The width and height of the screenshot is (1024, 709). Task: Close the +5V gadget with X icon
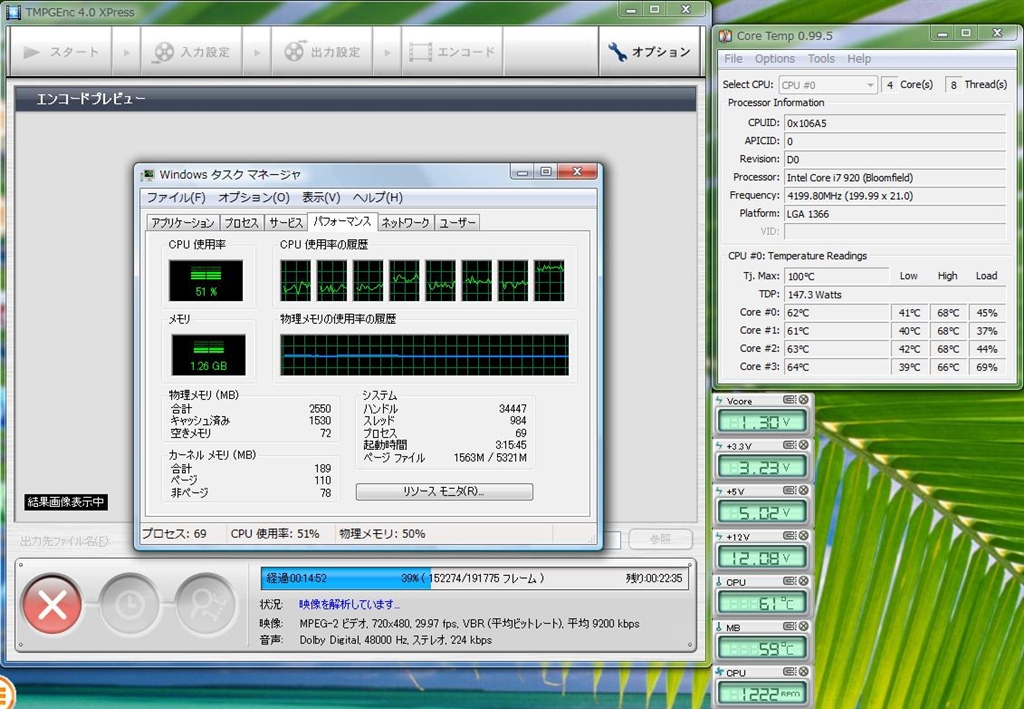[x=803, y=490]
